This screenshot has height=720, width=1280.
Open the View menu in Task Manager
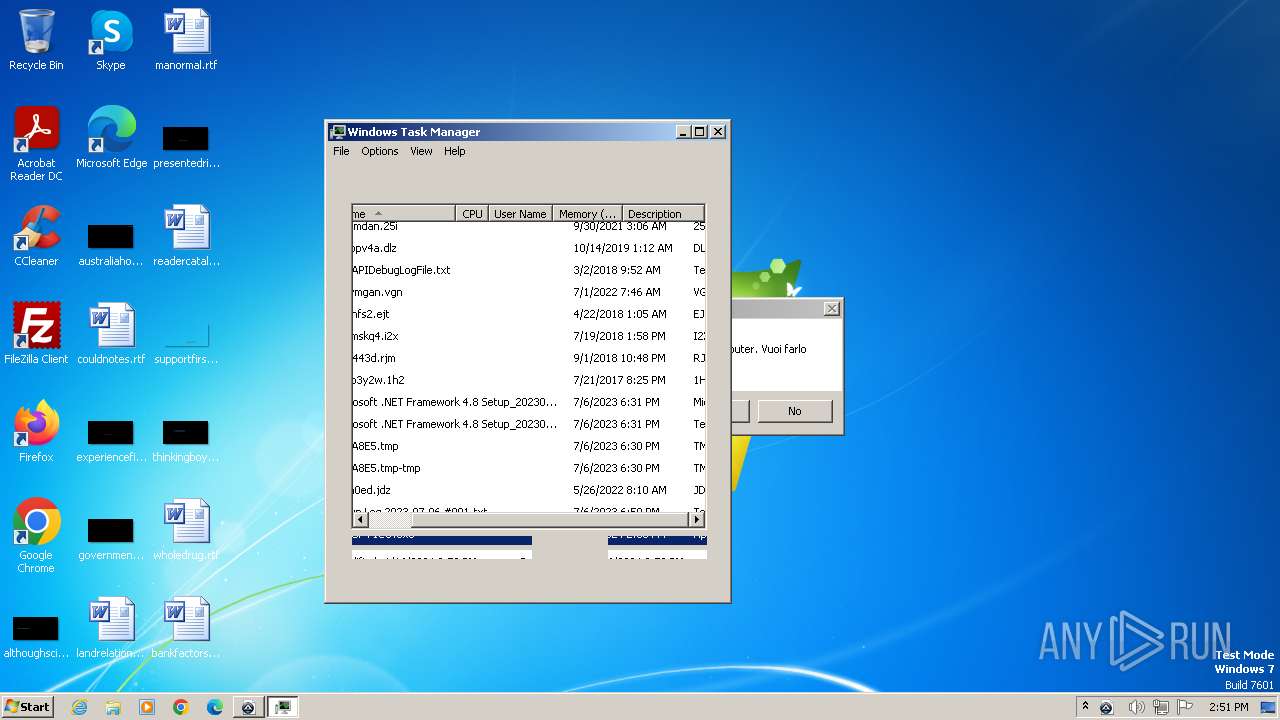click(421, 151)
